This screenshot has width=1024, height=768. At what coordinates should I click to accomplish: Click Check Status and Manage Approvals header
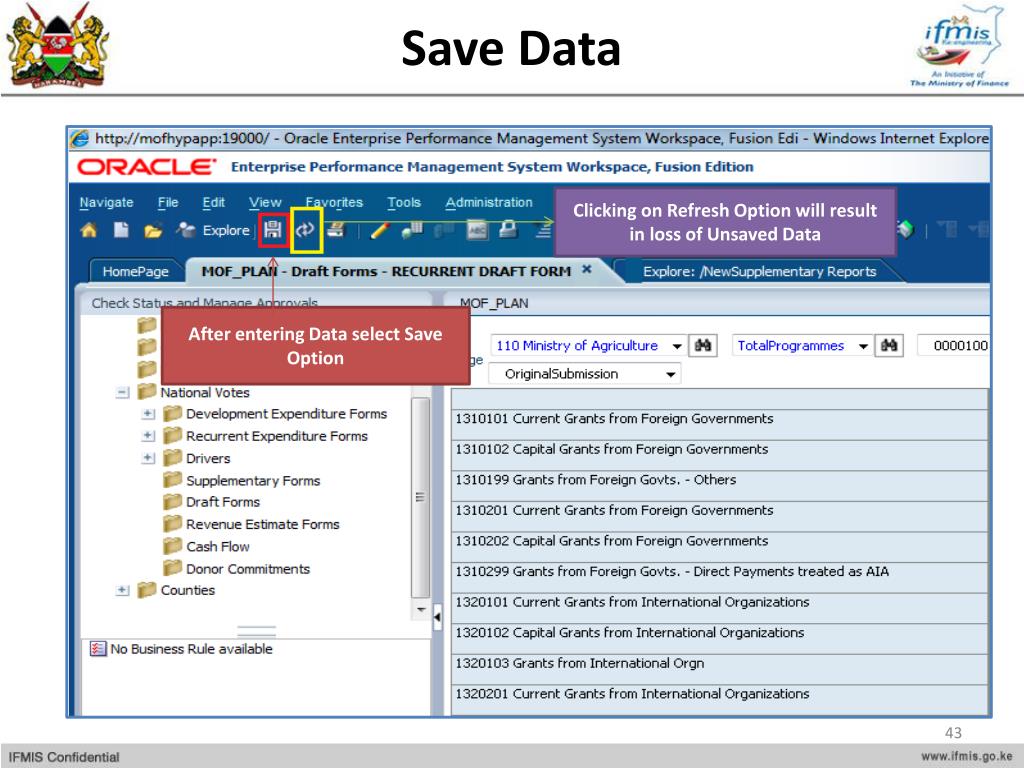(x=204, y=303)
